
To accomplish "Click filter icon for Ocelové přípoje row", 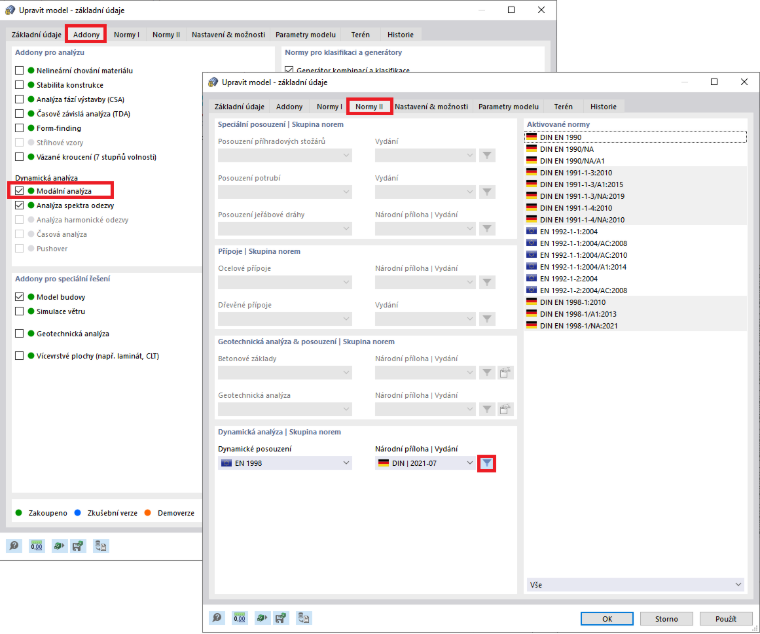I will [x=487, y=282].
